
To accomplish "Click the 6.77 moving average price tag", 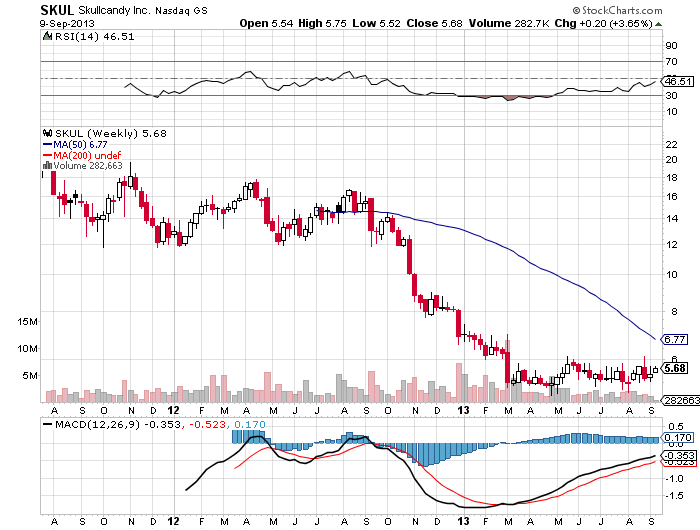I will pos(675,339).
